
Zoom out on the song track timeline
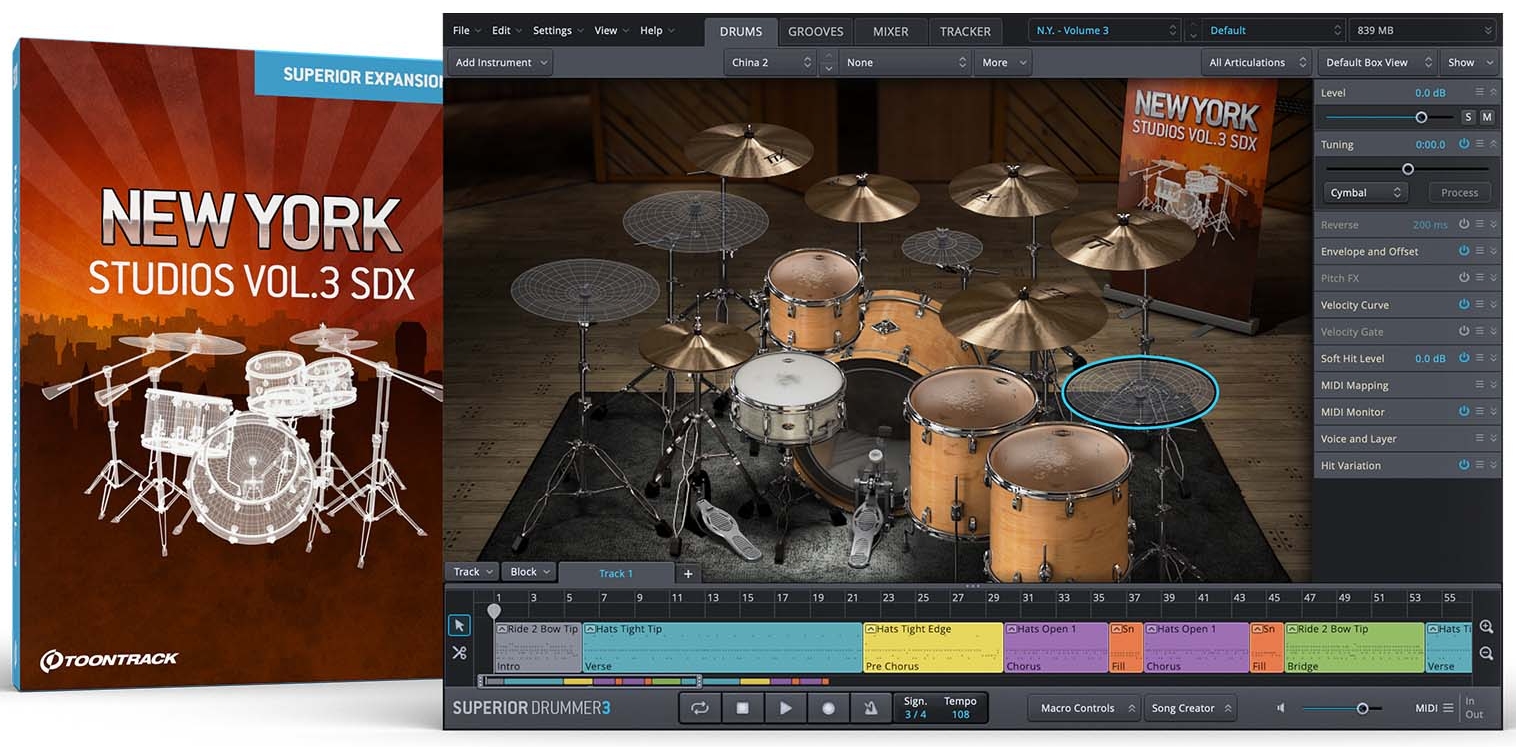[1486, 653]
